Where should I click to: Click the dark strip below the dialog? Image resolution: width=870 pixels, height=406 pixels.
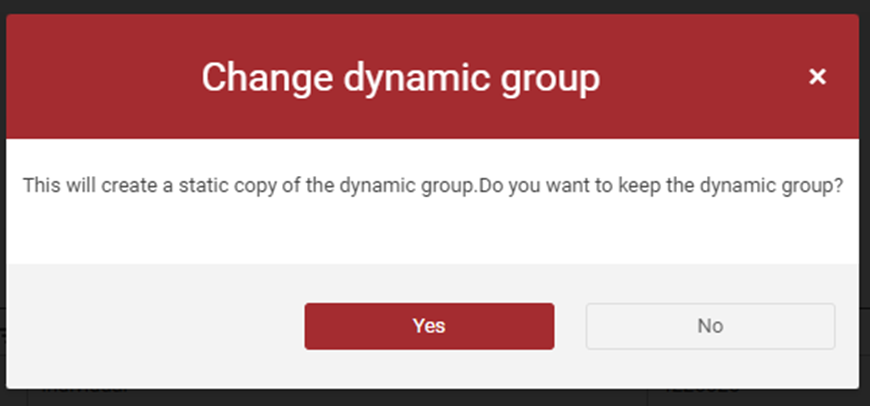[435, 398]
